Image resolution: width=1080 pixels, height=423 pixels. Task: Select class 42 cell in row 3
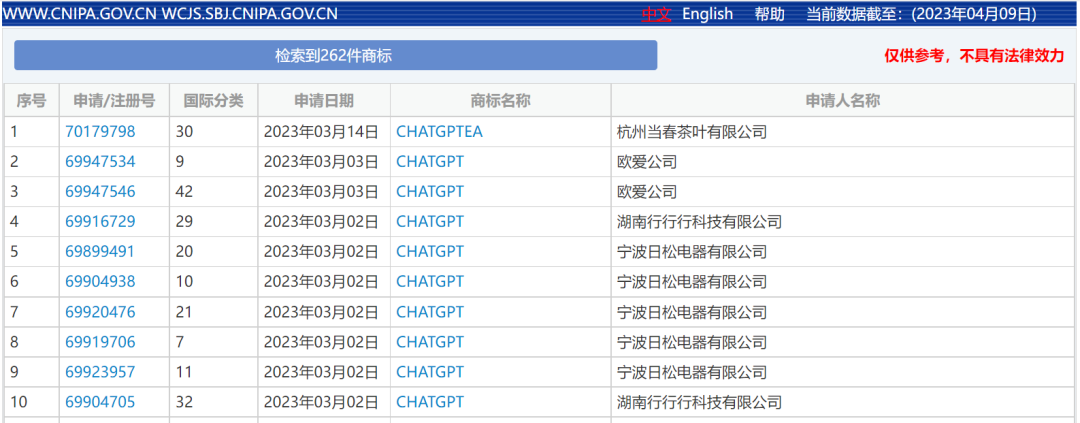[x=214, y=192]
